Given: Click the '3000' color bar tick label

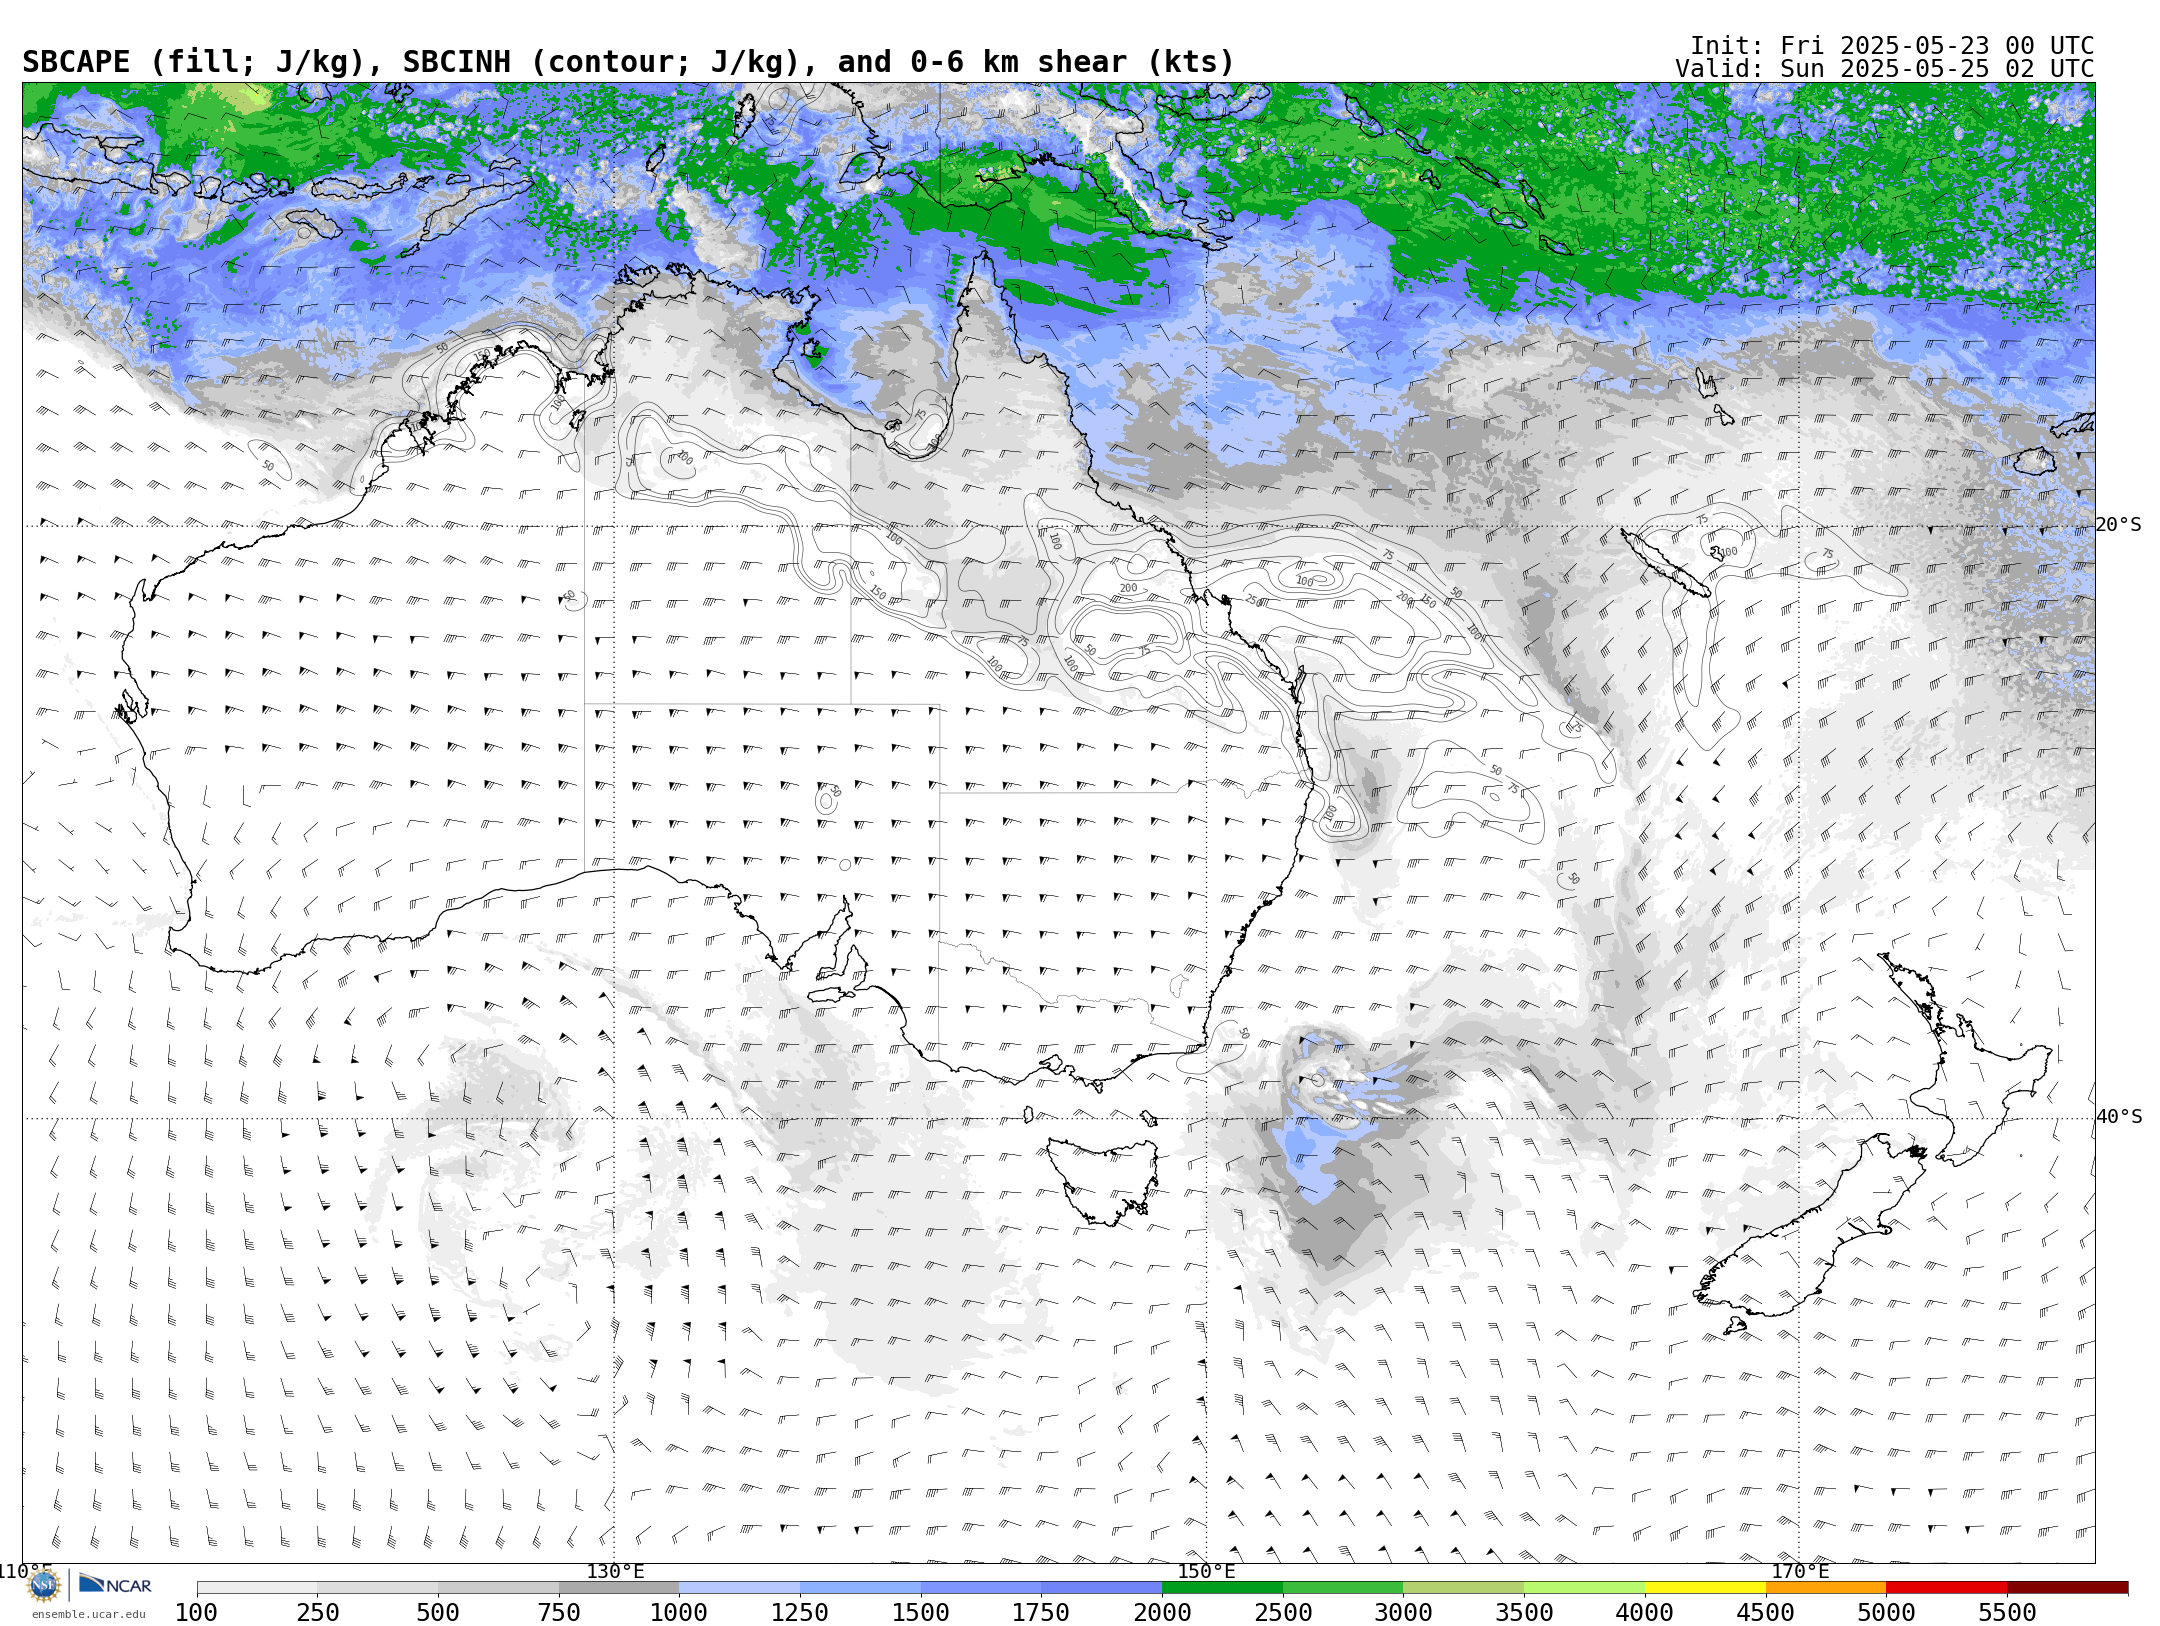Looking at the screenshot, I should [x=1403, y=1613].
